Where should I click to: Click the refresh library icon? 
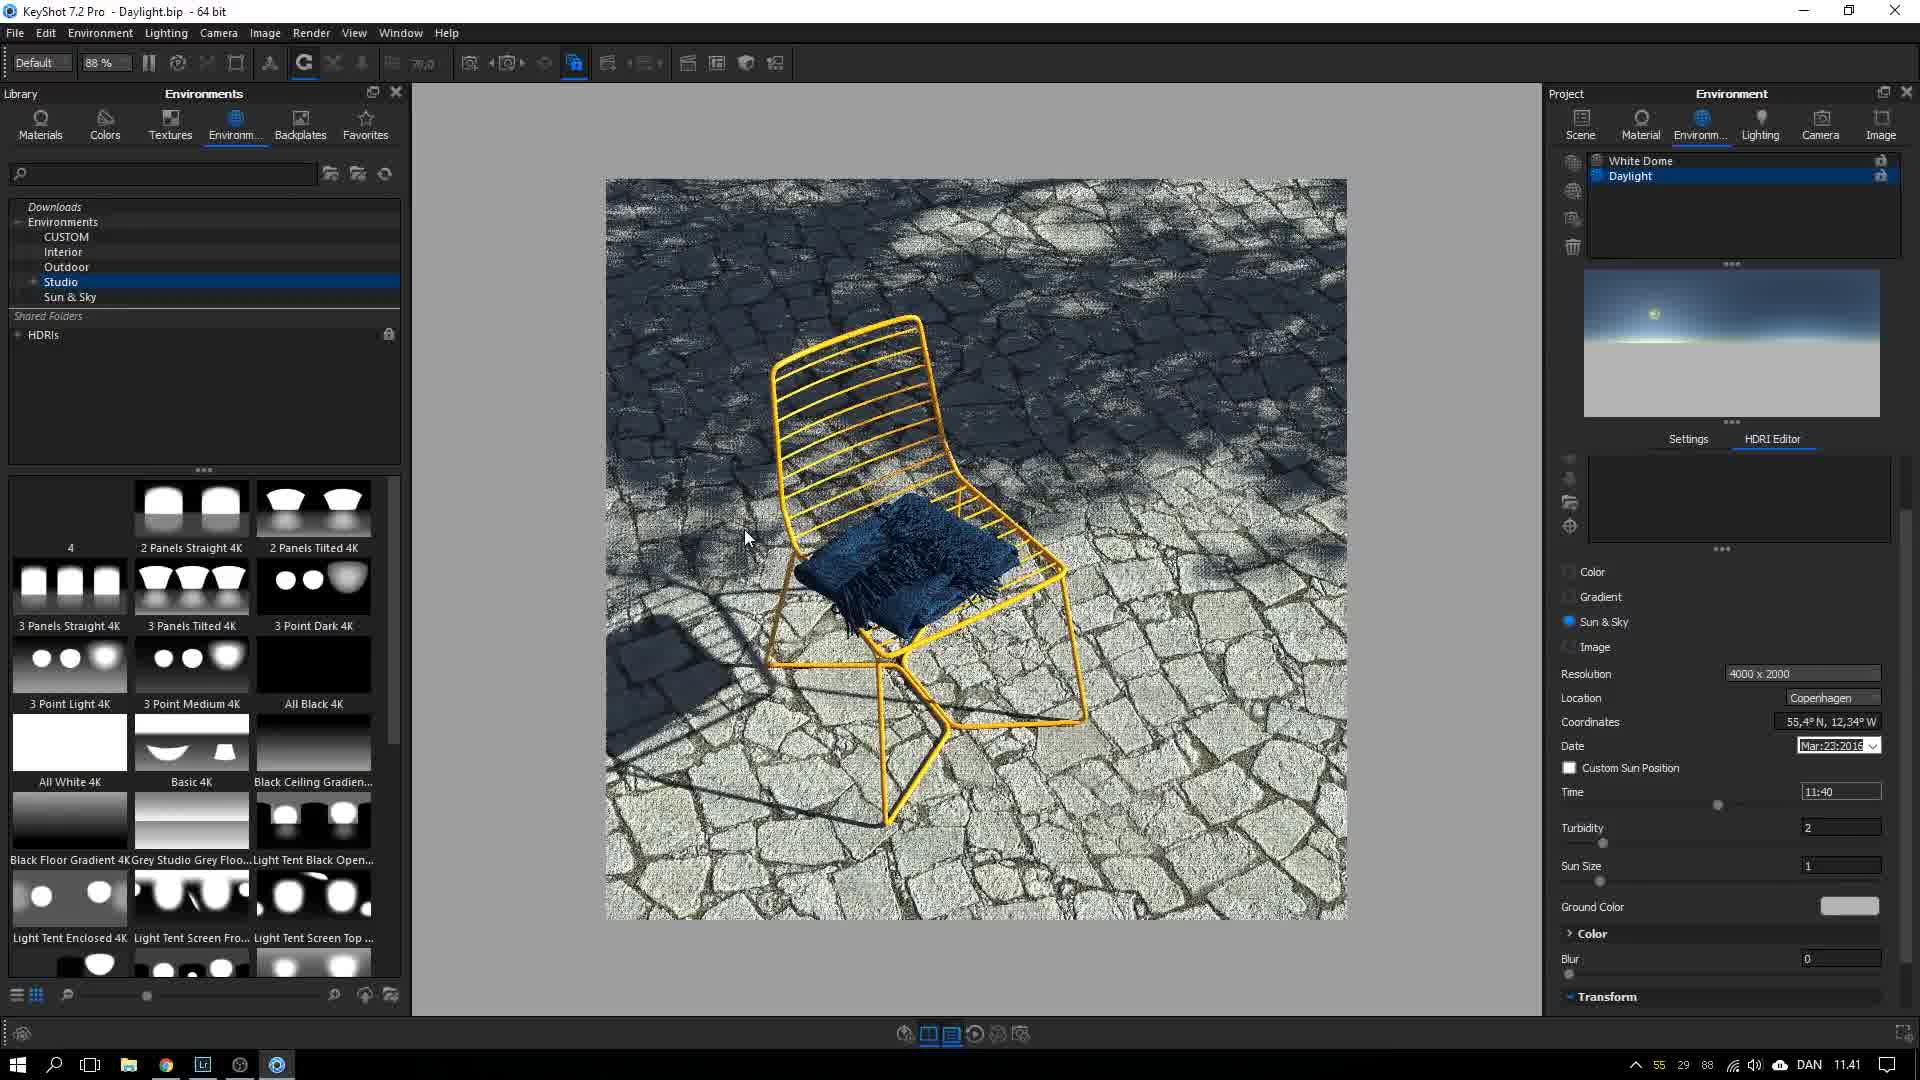point(385,174)
